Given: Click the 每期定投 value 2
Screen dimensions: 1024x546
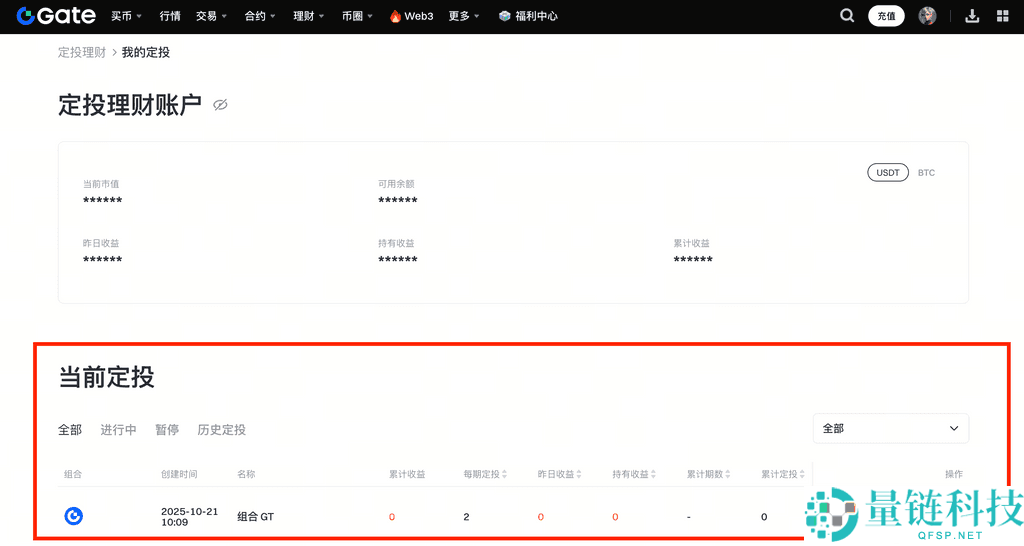Looking at the screenshot, I should point(466,517).
